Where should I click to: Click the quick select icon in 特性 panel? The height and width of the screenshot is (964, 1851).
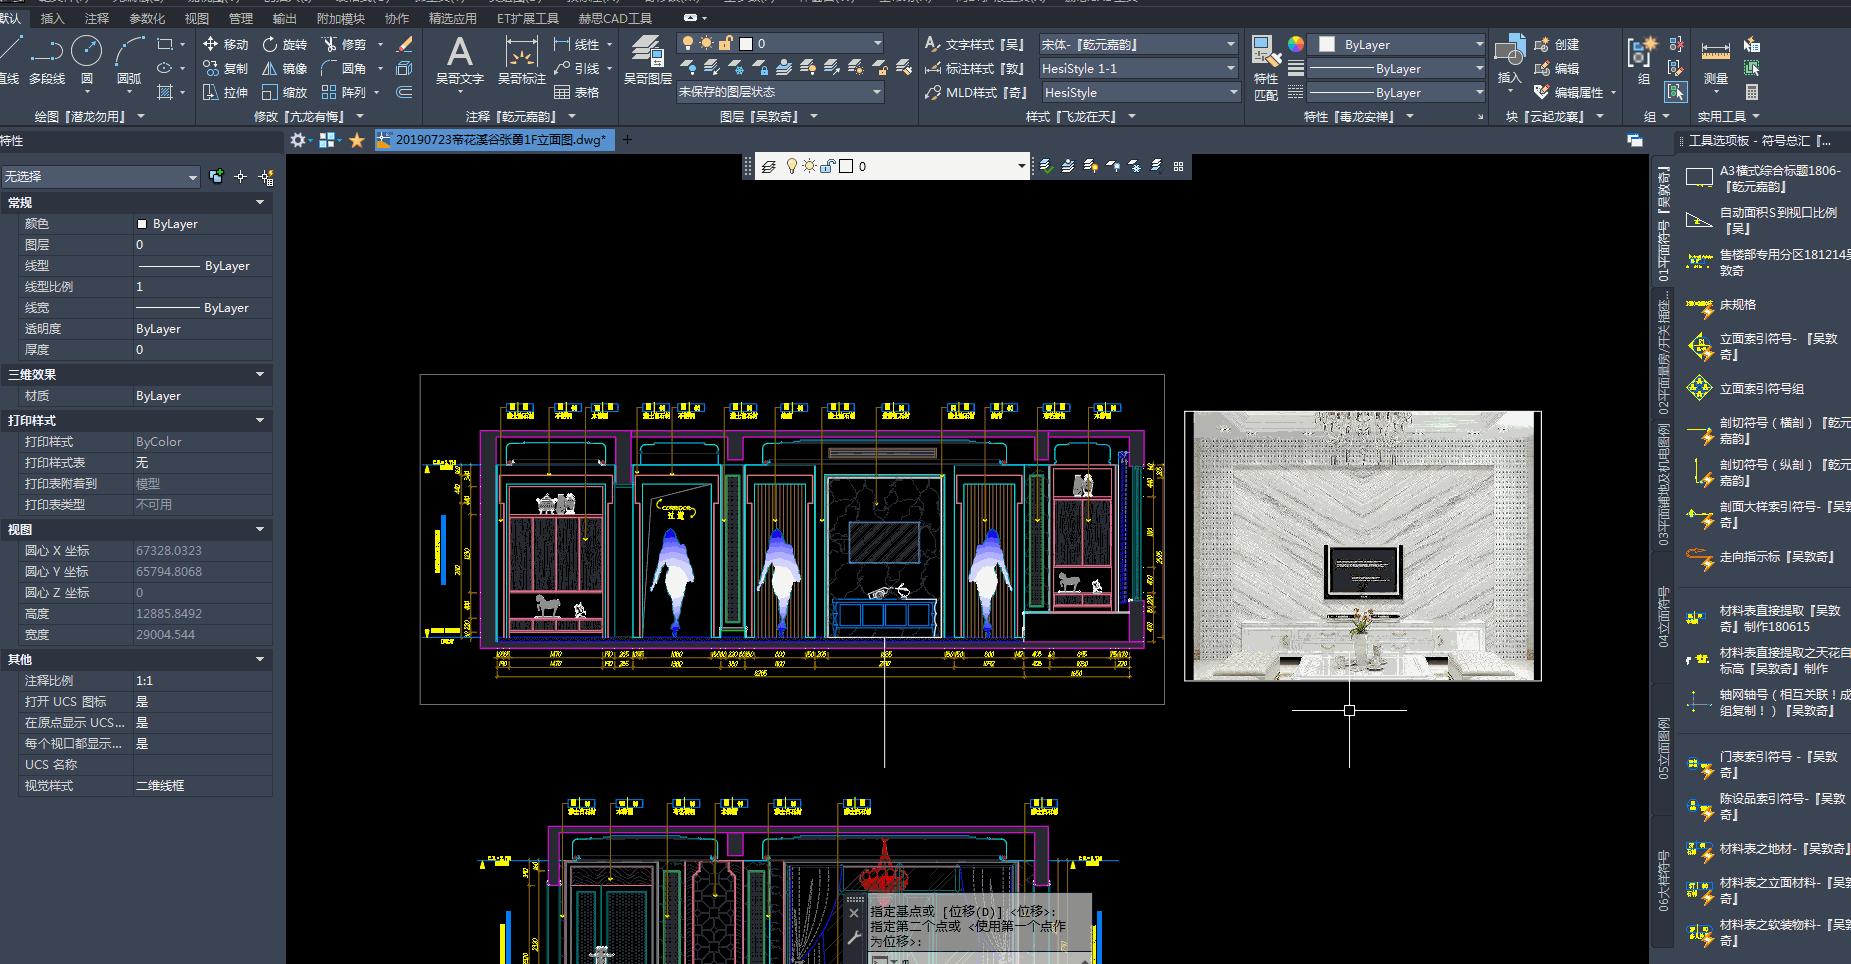click(x=266, y=177)
